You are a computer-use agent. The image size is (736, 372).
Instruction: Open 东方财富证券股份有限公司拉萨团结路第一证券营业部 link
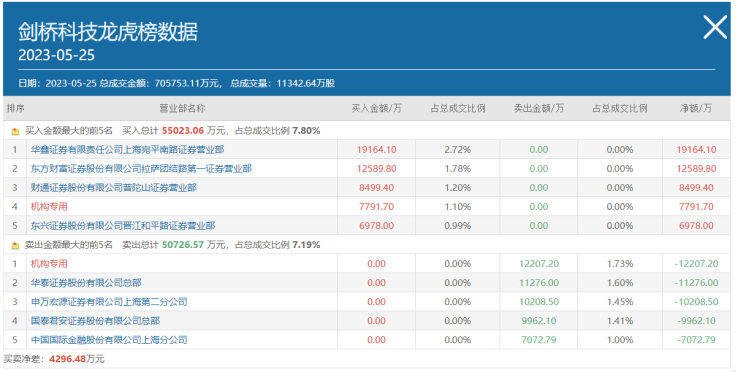141,169
